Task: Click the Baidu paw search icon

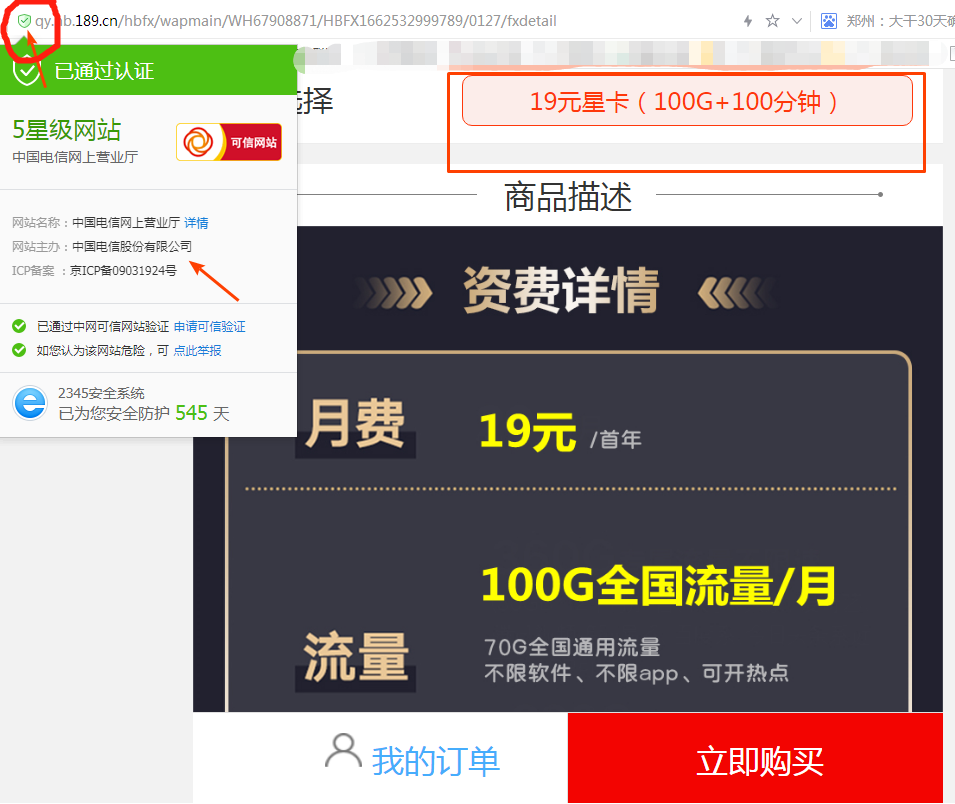Action: coord(829,21)
